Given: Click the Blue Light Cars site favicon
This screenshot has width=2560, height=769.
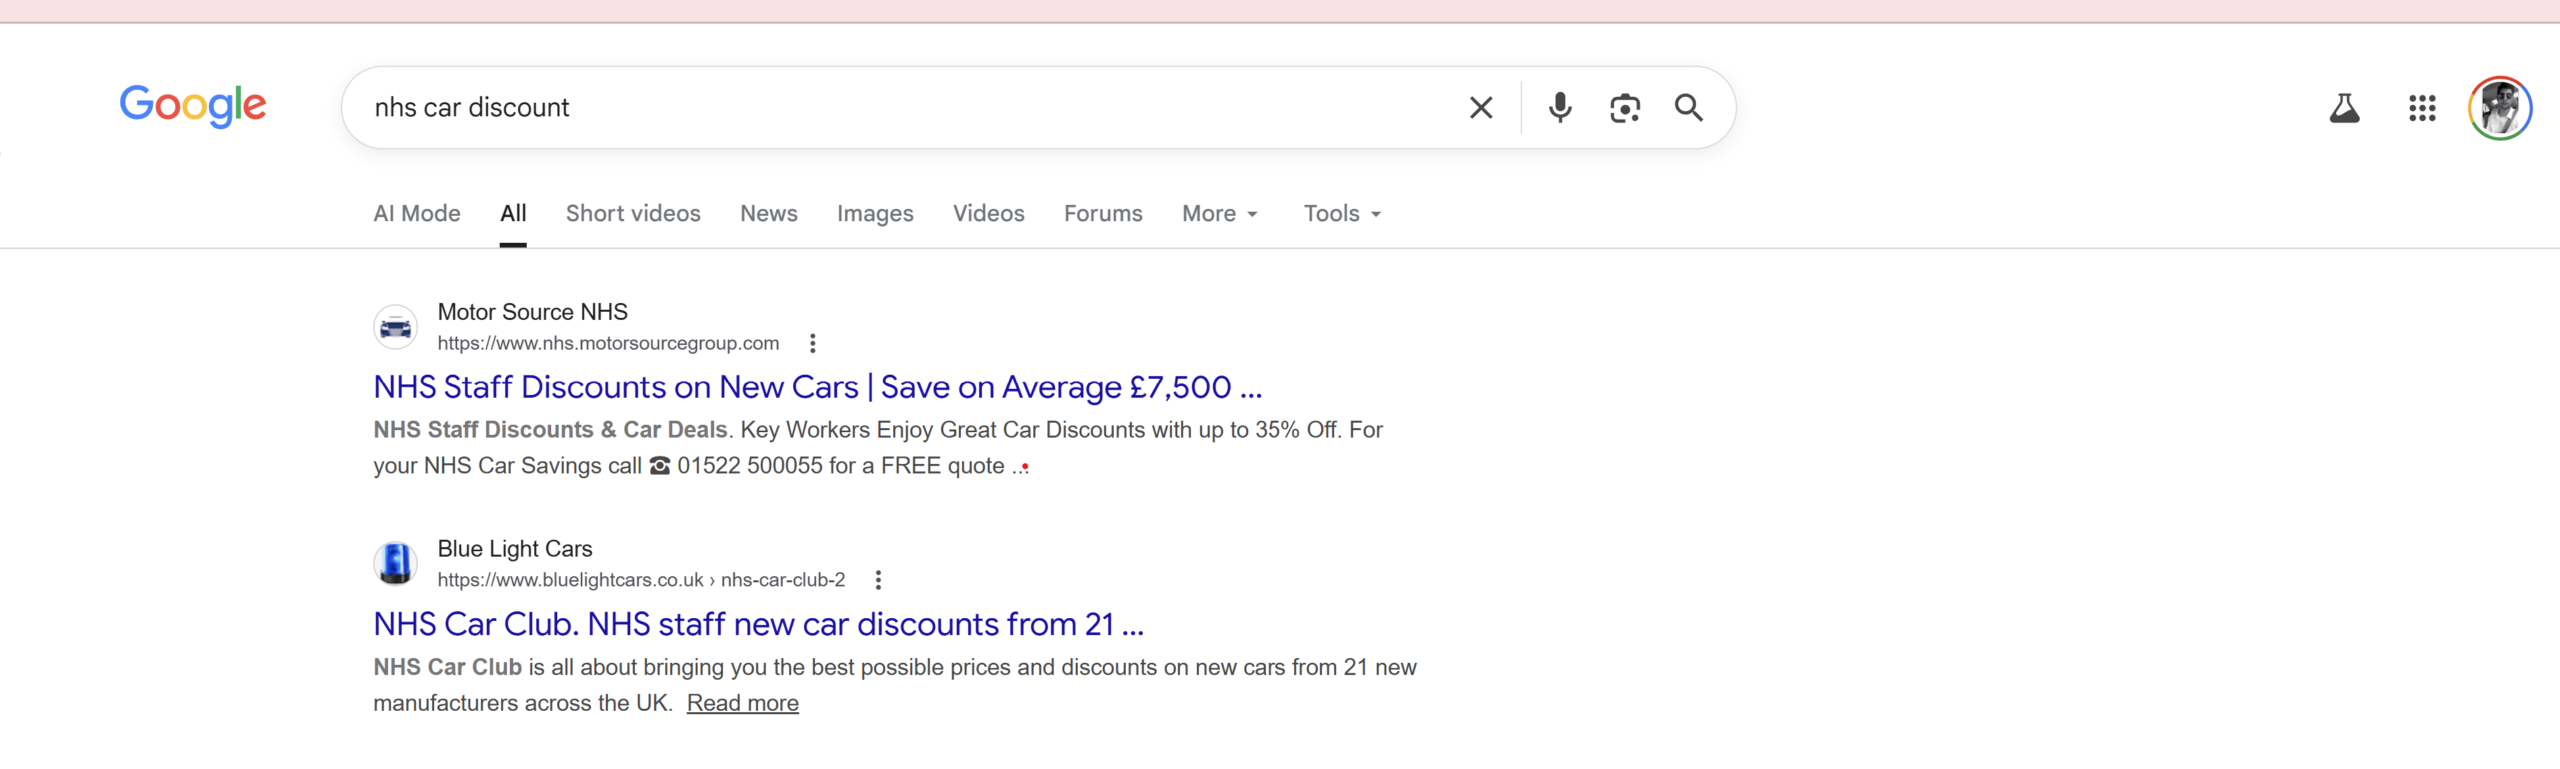Looking at the screenshot, I should pyautogui.click(x=396, y=563).
